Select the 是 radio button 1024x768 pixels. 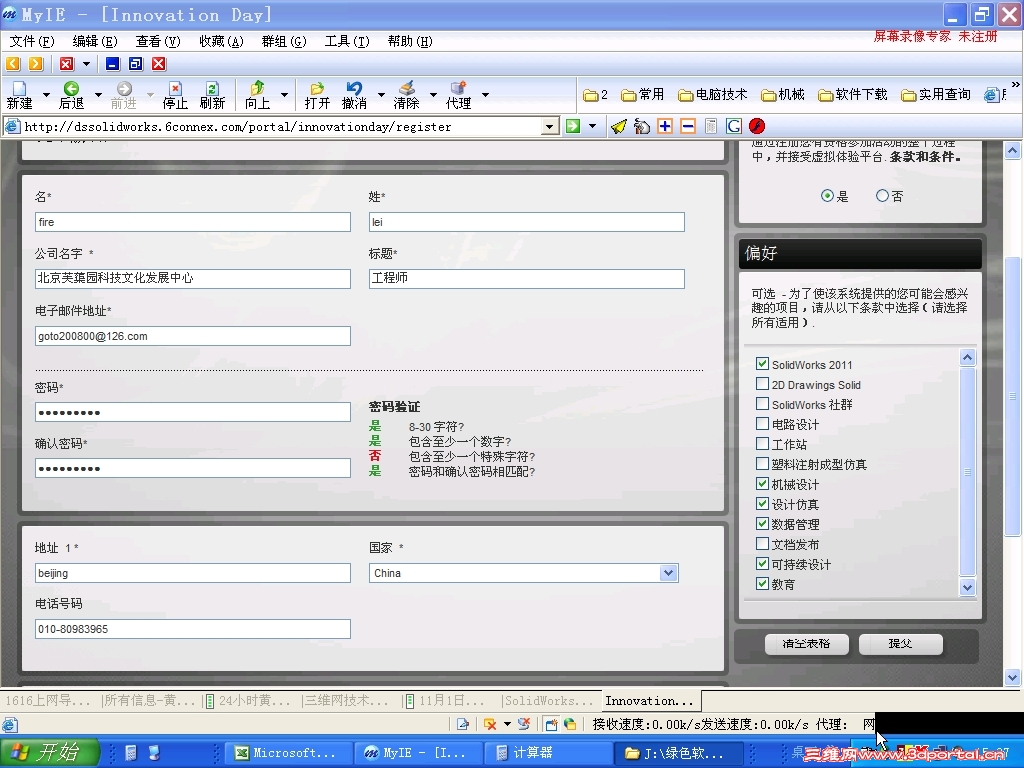coord(827,195)
